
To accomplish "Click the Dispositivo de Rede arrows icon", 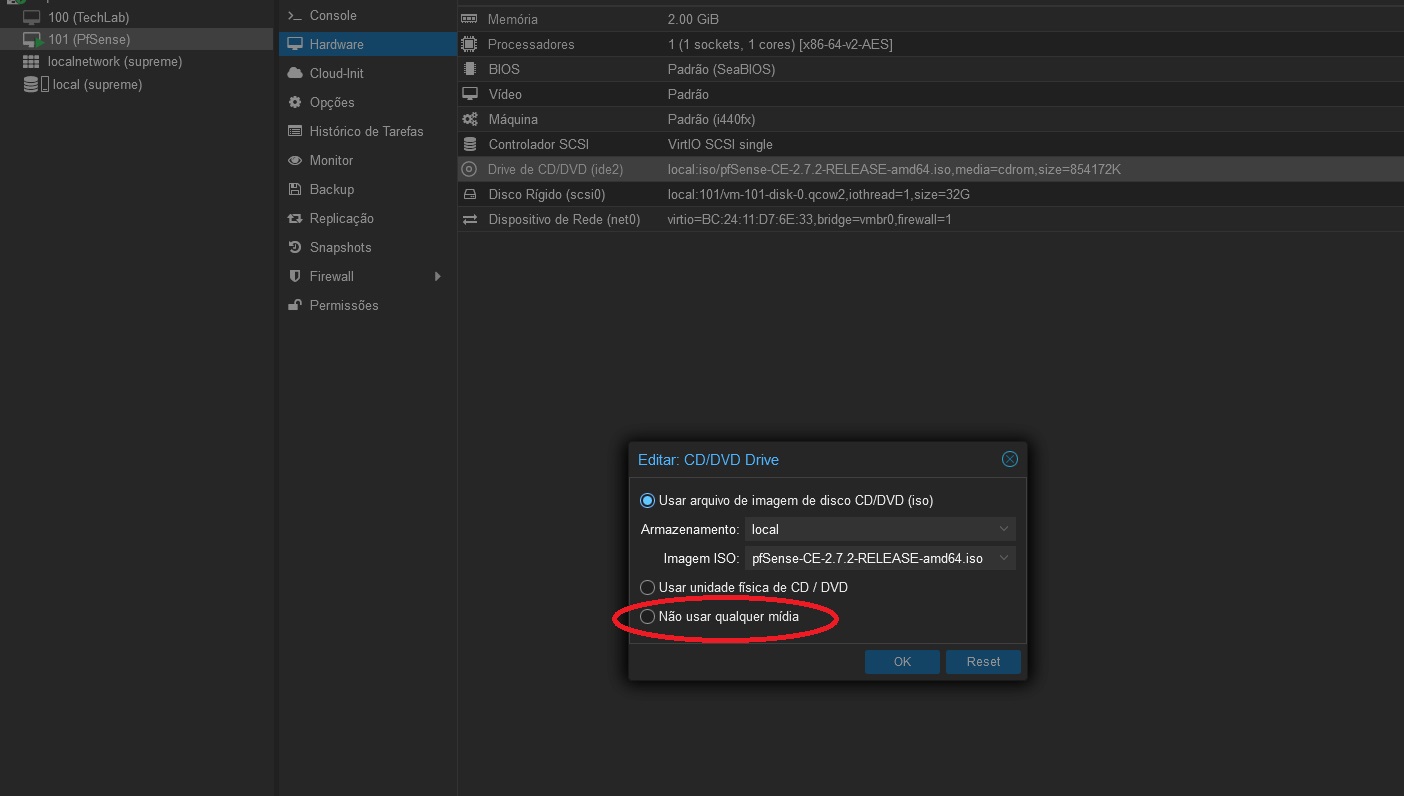I will [x=469, y=219].
